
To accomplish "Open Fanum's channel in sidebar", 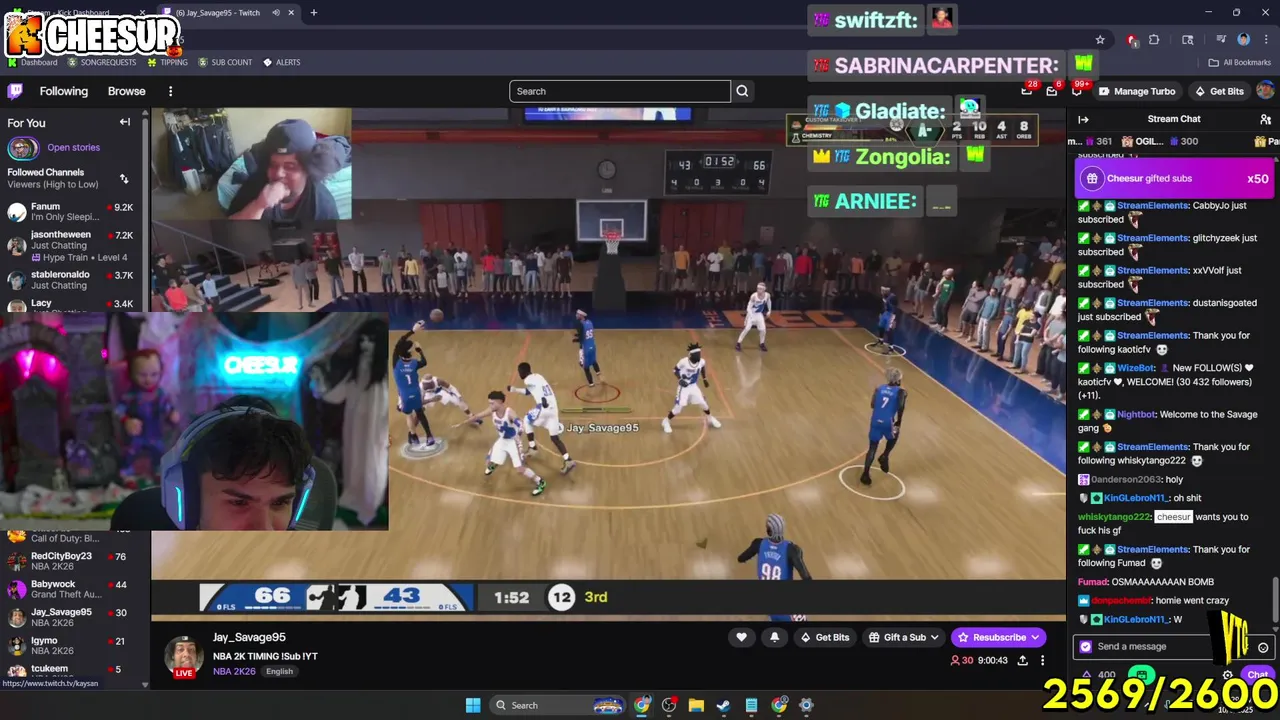I will (72, 212).
